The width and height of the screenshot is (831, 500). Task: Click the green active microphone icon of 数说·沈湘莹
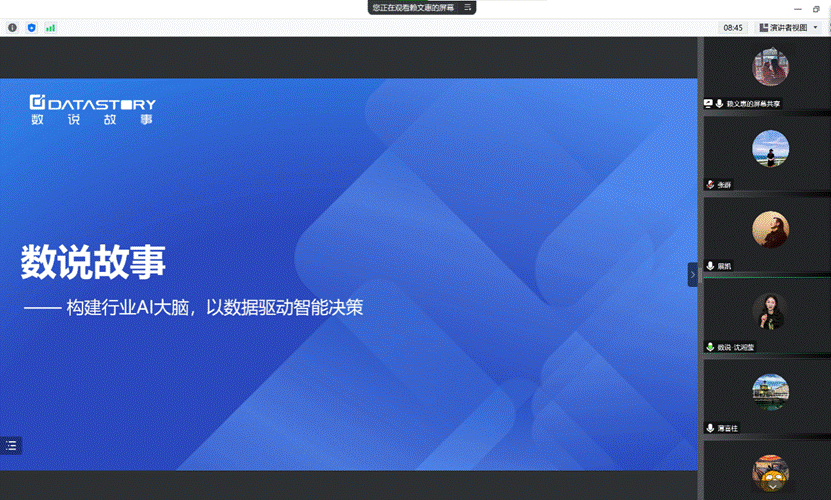[x=710, y=347]
